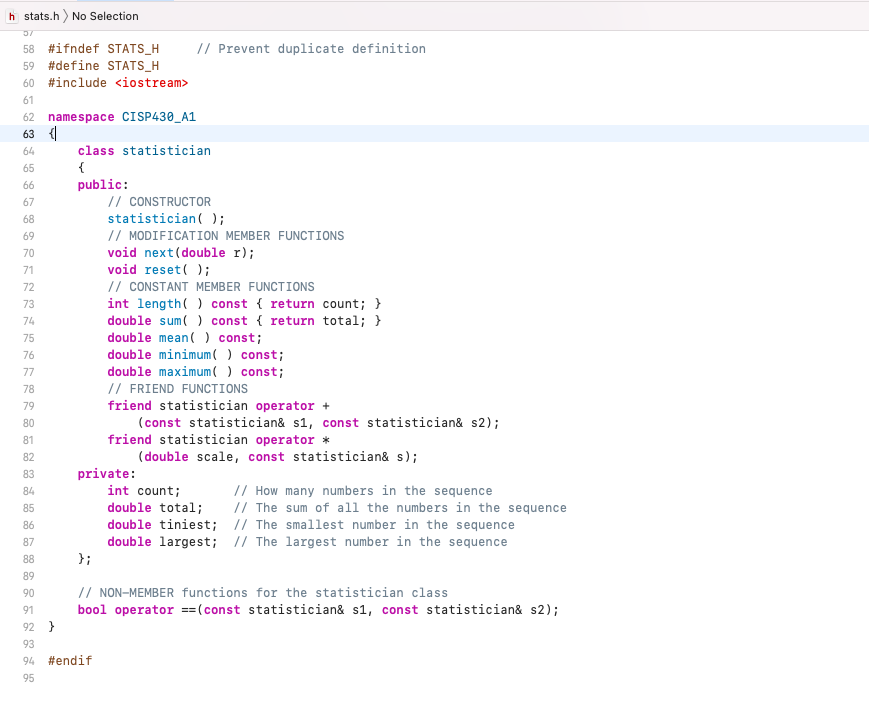Click the friend operator + declaration
Screen dimensions: 869x704
click(x=220, y=405)
